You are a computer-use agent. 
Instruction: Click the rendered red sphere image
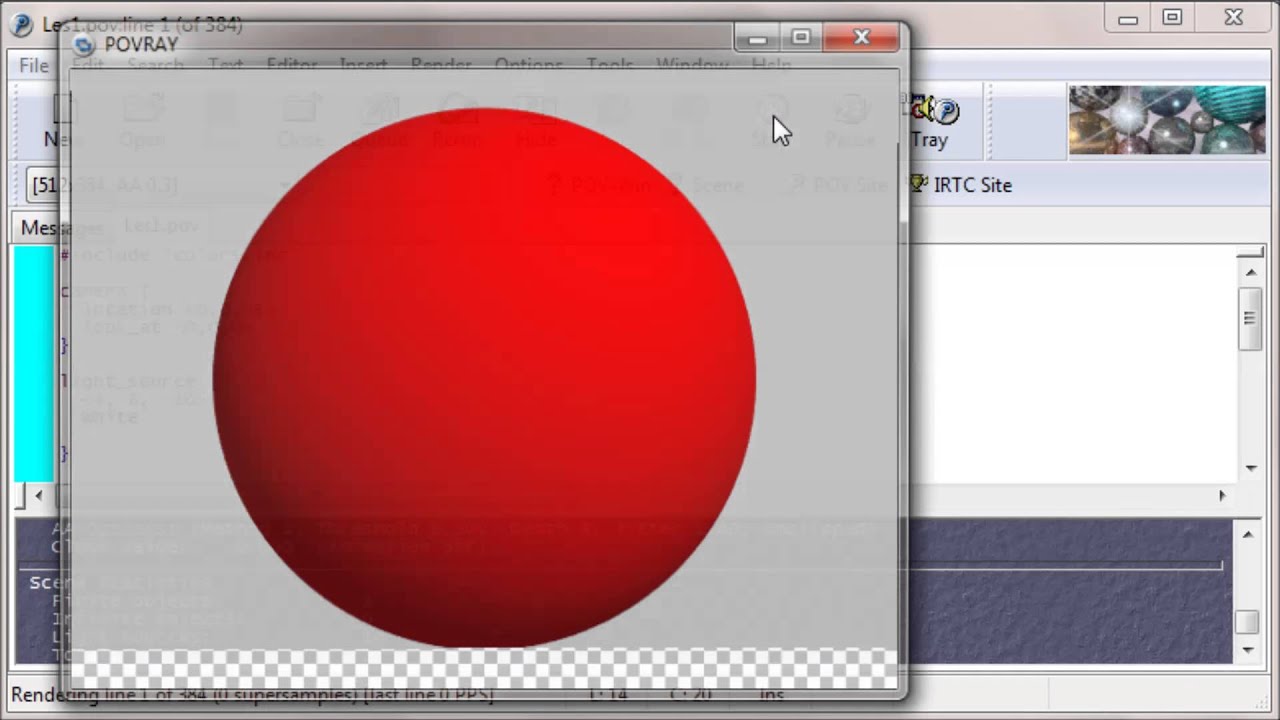(485, 378)
